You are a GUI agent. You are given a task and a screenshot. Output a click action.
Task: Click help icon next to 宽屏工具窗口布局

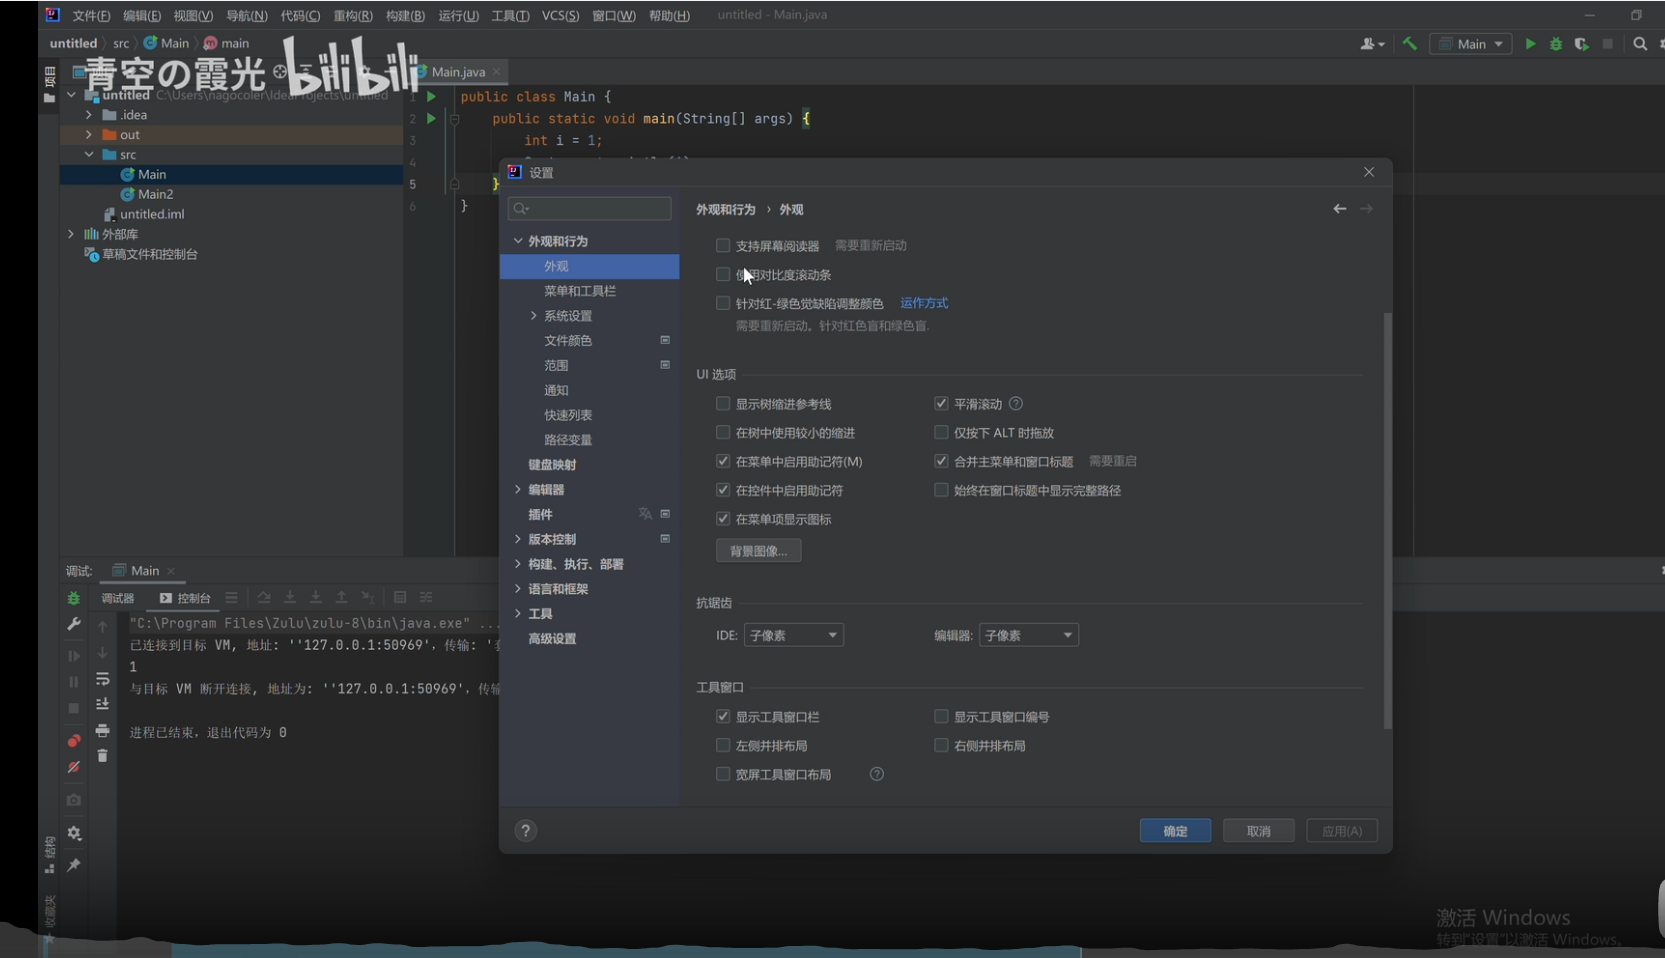click(877, 774)
